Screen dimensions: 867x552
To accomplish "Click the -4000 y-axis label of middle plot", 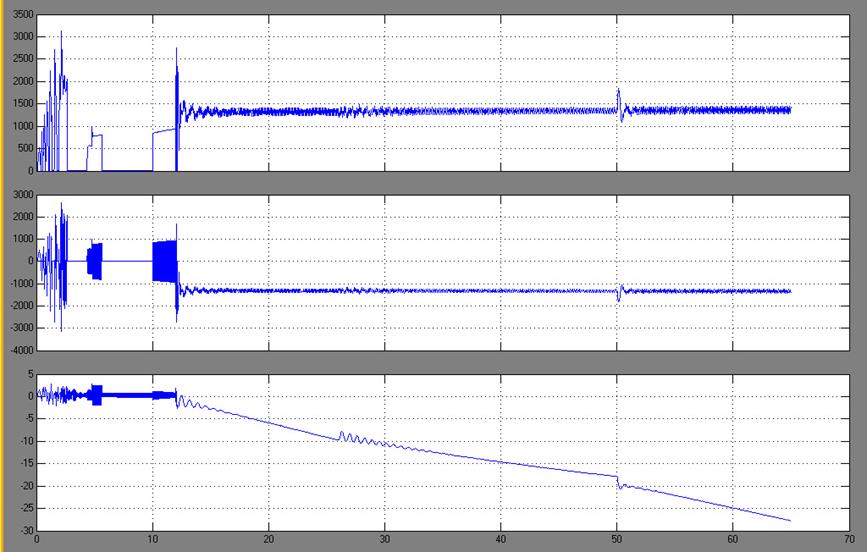I will coord(19,351).
